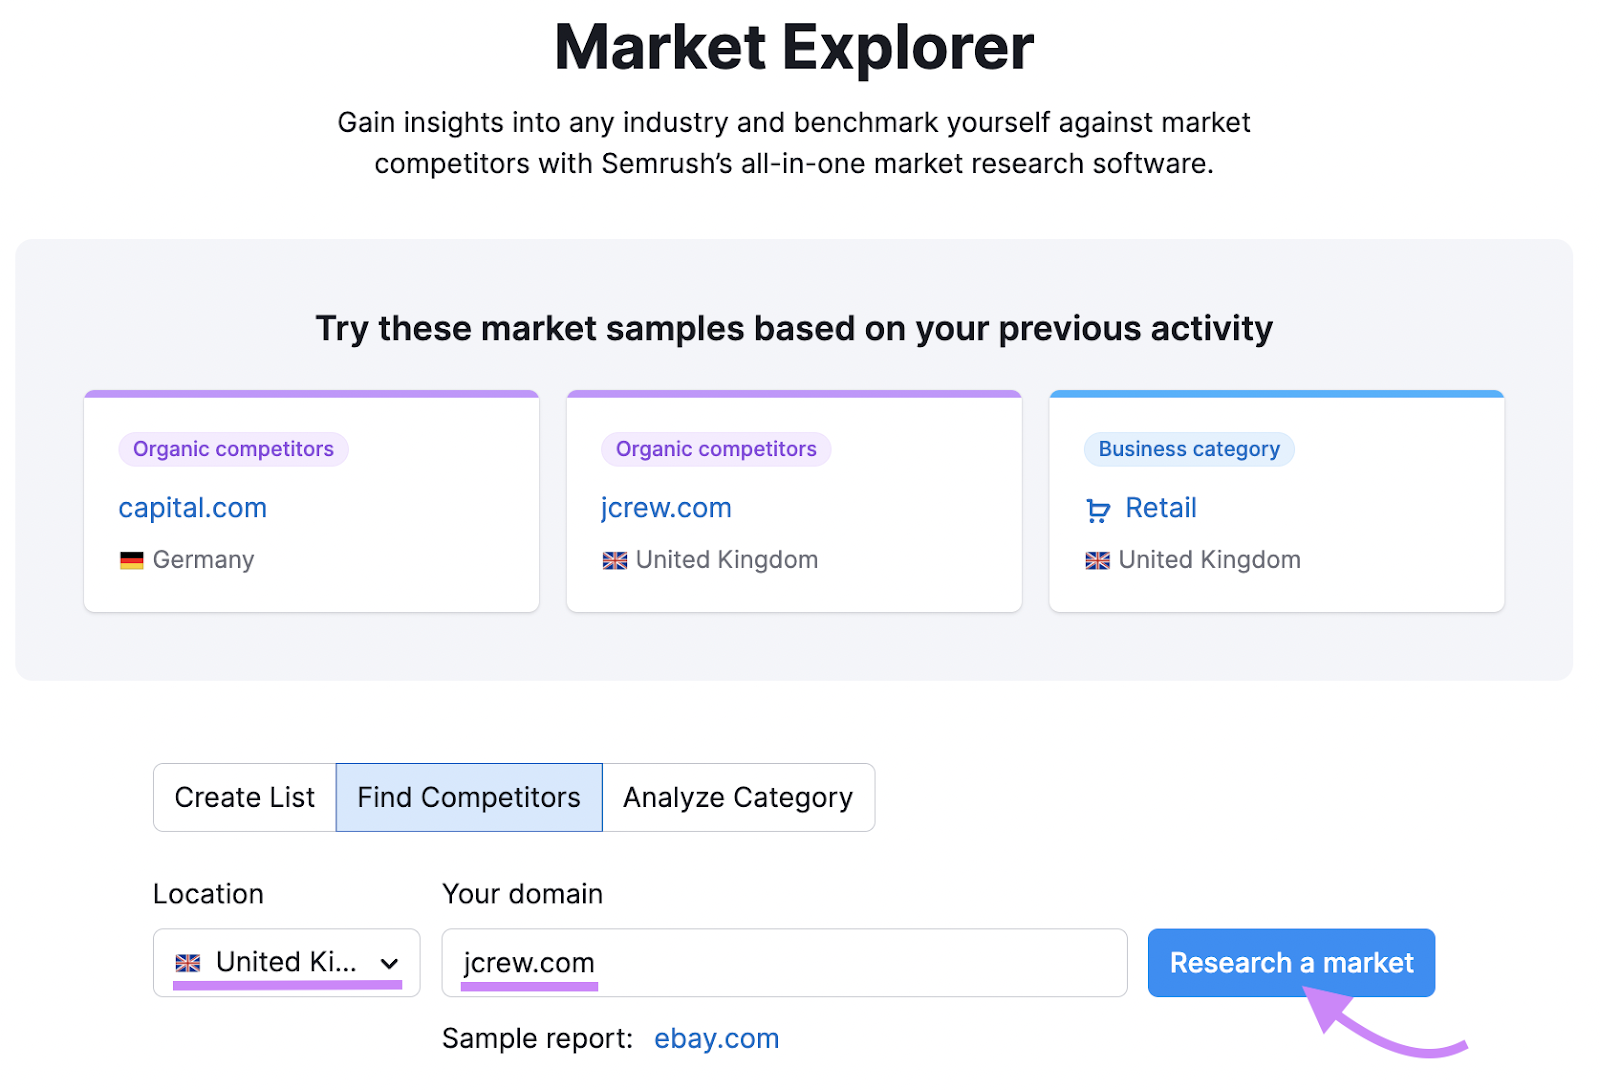The image size is (1600, 1090).
Task: Open the Analyze Category tab
Action: pyautogui.click(x=738, y=798)
